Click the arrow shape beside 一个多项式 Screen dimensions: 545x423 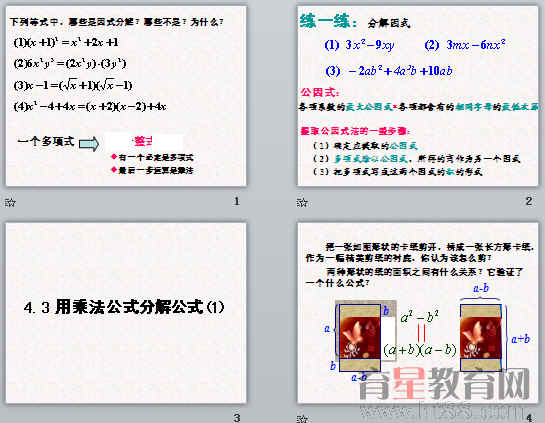89,144
